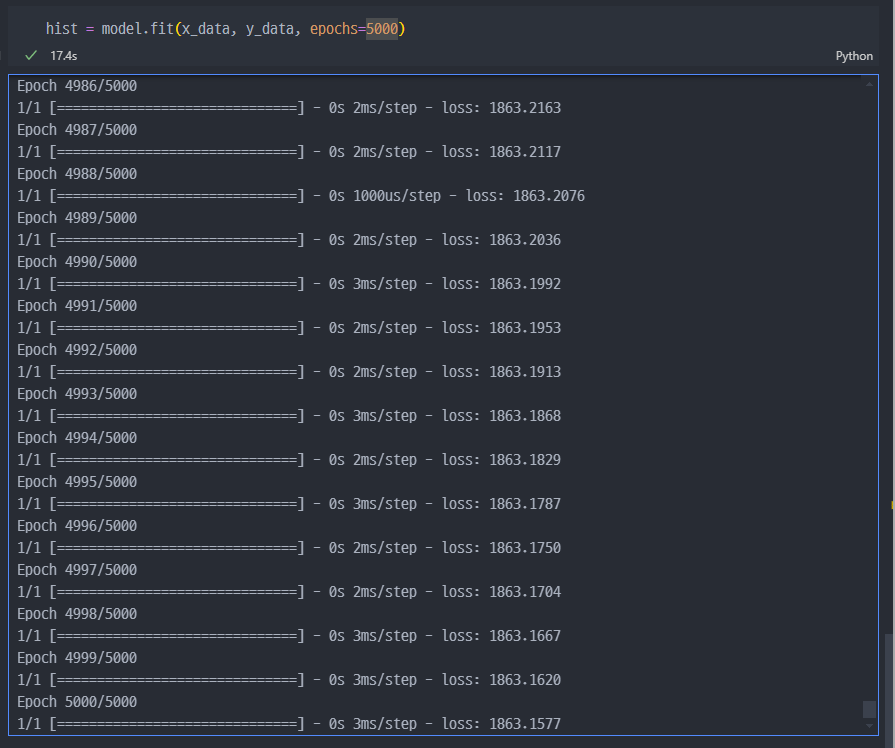
Task: Click the output scroll up arrow
Action: [x=869, y=85]
